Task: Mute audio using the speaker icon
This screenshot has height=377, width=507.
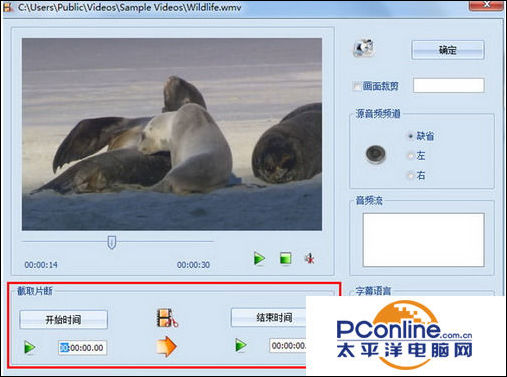Action: point(310,258)
